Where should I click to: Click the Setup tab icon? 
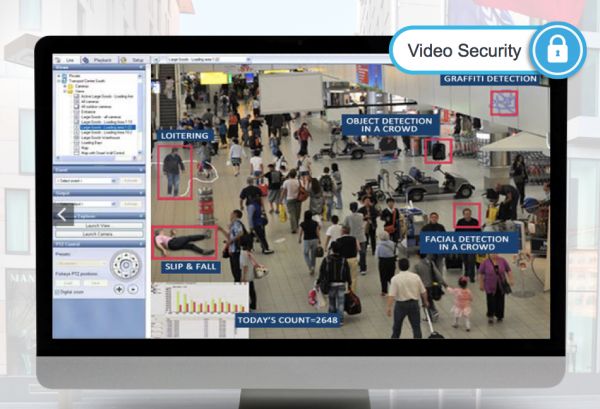(x=124, y=60)
